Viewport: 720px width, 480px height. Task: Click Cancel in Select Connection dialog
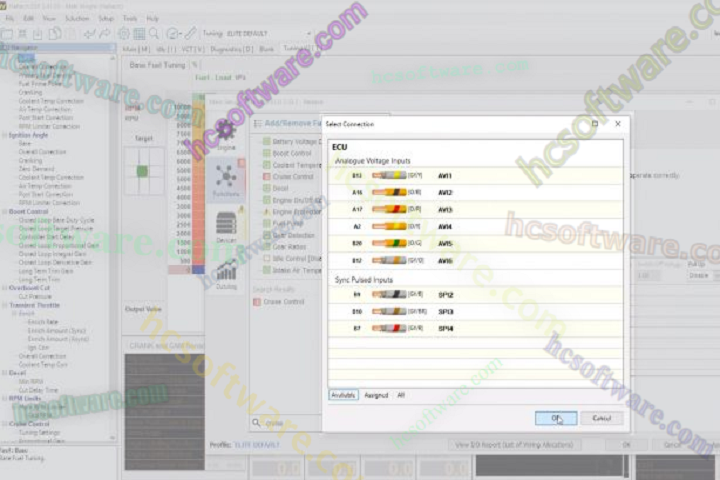602,418
